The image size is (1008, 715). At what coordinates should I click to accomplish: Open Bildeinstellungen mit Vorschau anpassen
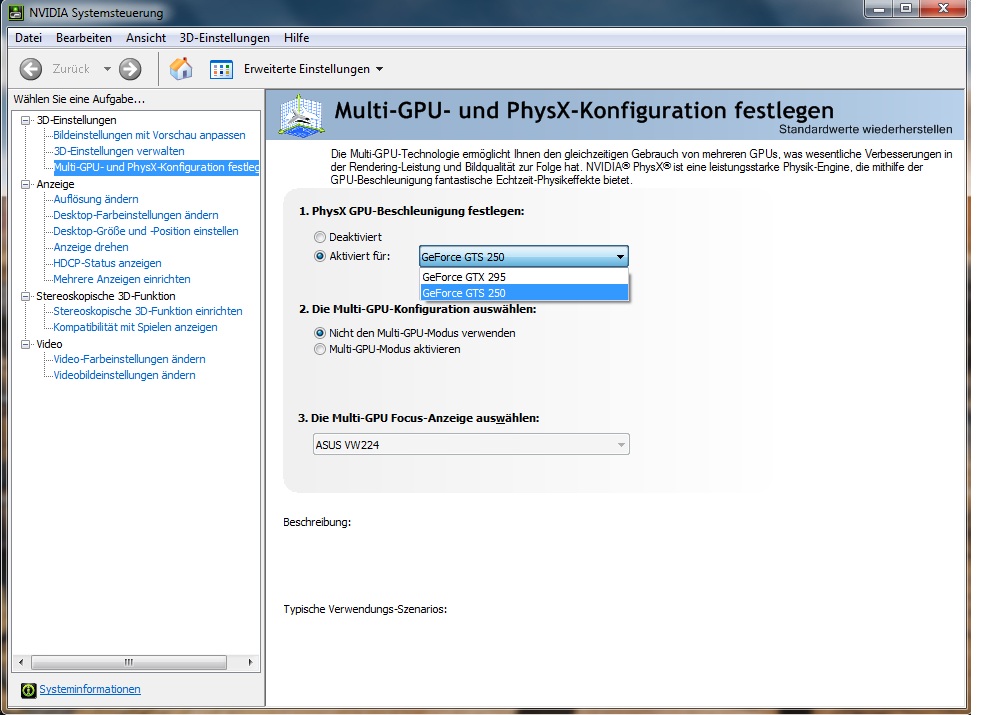[149, 136]
